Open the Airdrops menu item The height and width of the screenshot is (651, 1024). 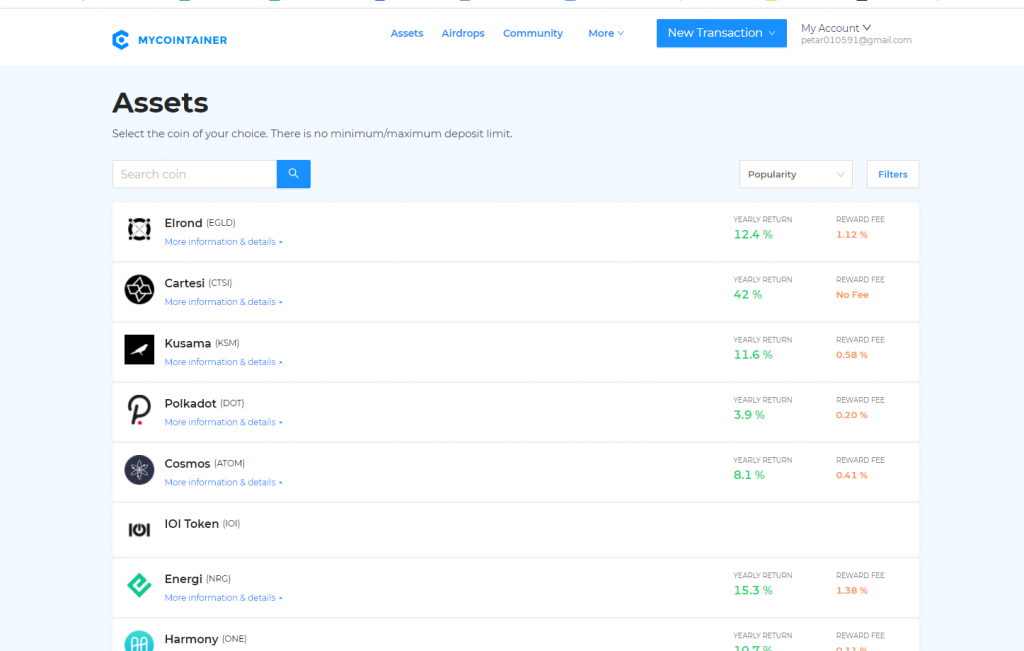[x=463, y=33]
